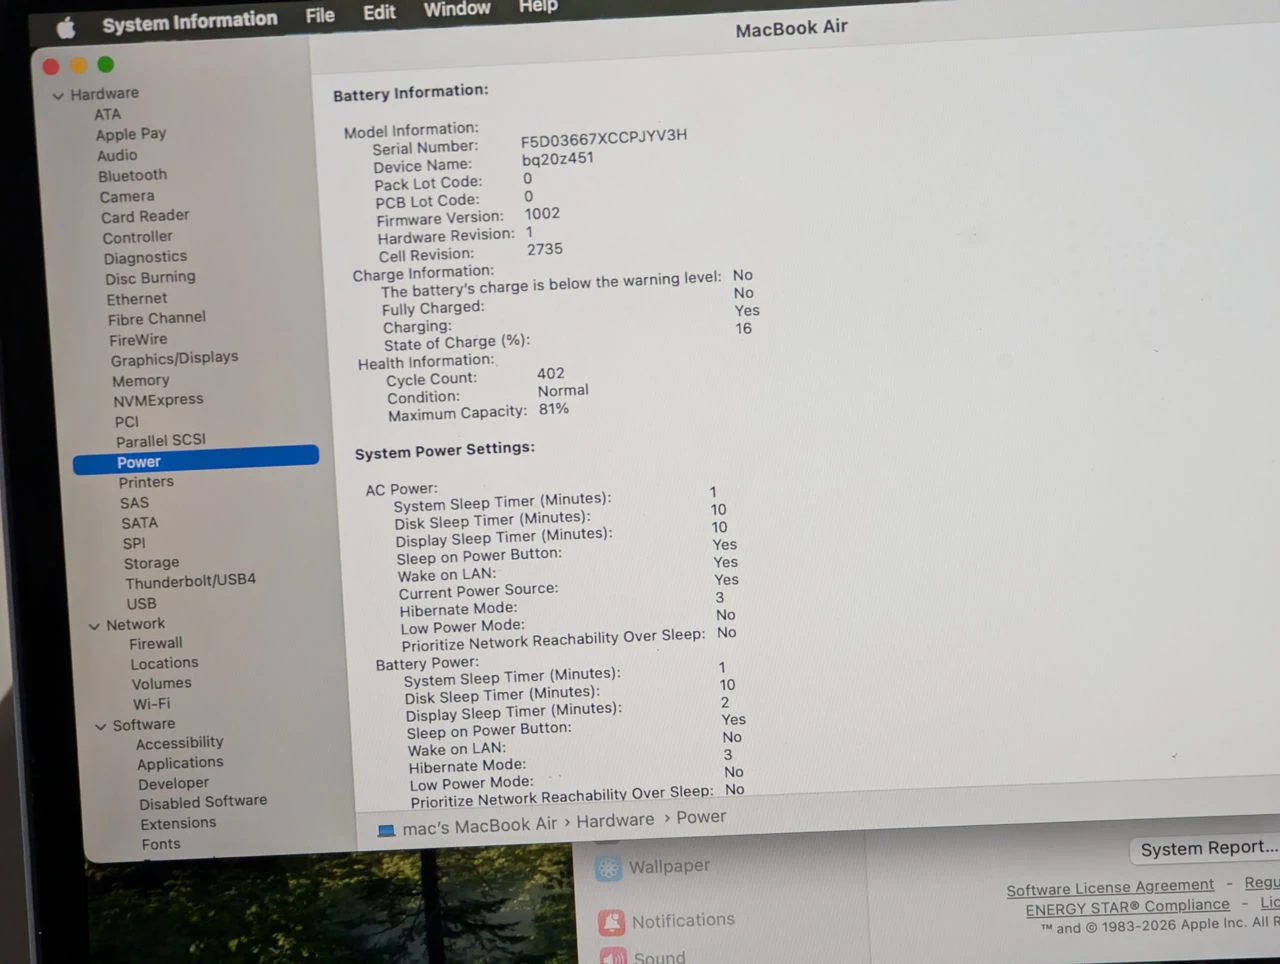This screenshot has height=964, width=1280.
Task: Click Hardware in the path bar
Action: tap(615, 821)
